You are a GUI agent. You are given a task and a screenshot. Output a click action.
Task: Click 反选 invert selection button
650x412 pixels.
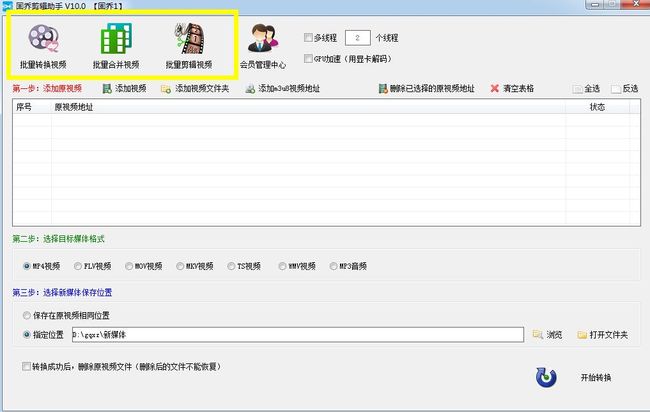pos(625,89)
